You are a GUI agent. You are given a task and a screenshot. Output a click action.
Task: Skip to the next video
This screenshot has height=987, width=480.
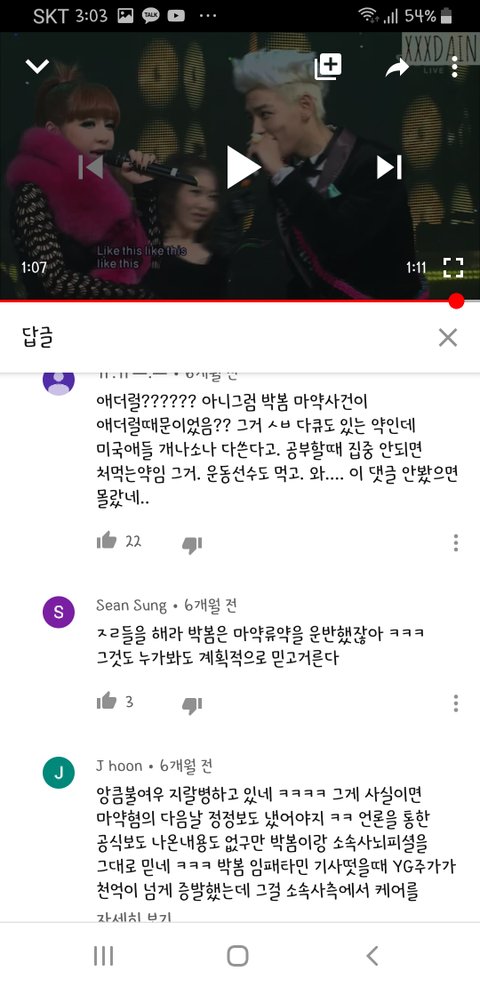[389, 167]
